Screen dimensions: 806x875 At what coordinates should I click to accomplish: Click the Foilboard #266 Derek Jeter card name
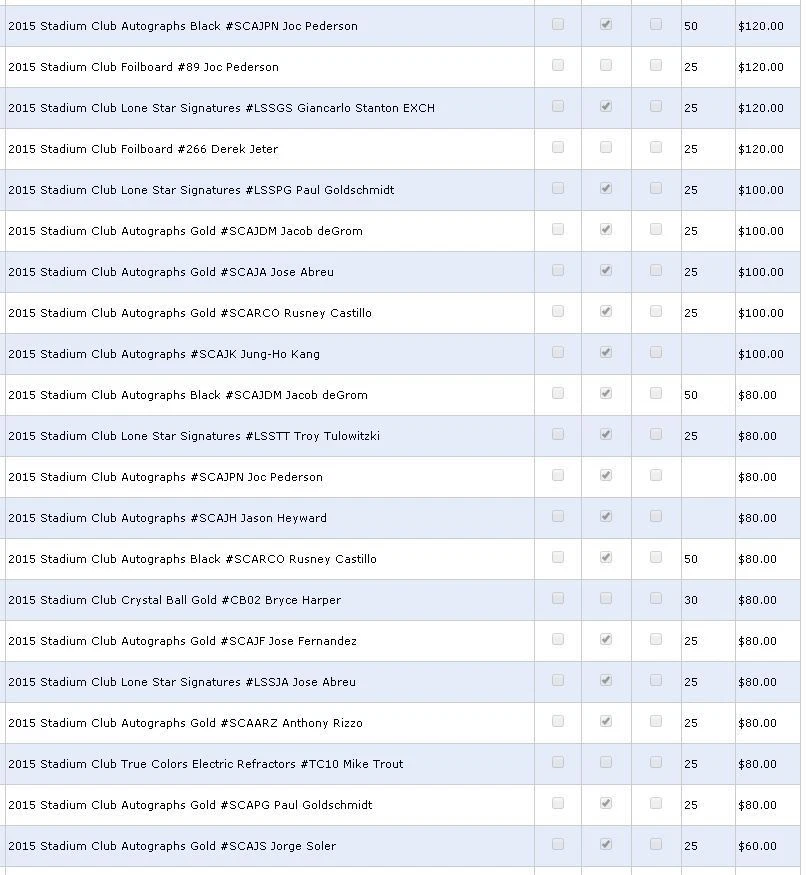coord(143,149)
